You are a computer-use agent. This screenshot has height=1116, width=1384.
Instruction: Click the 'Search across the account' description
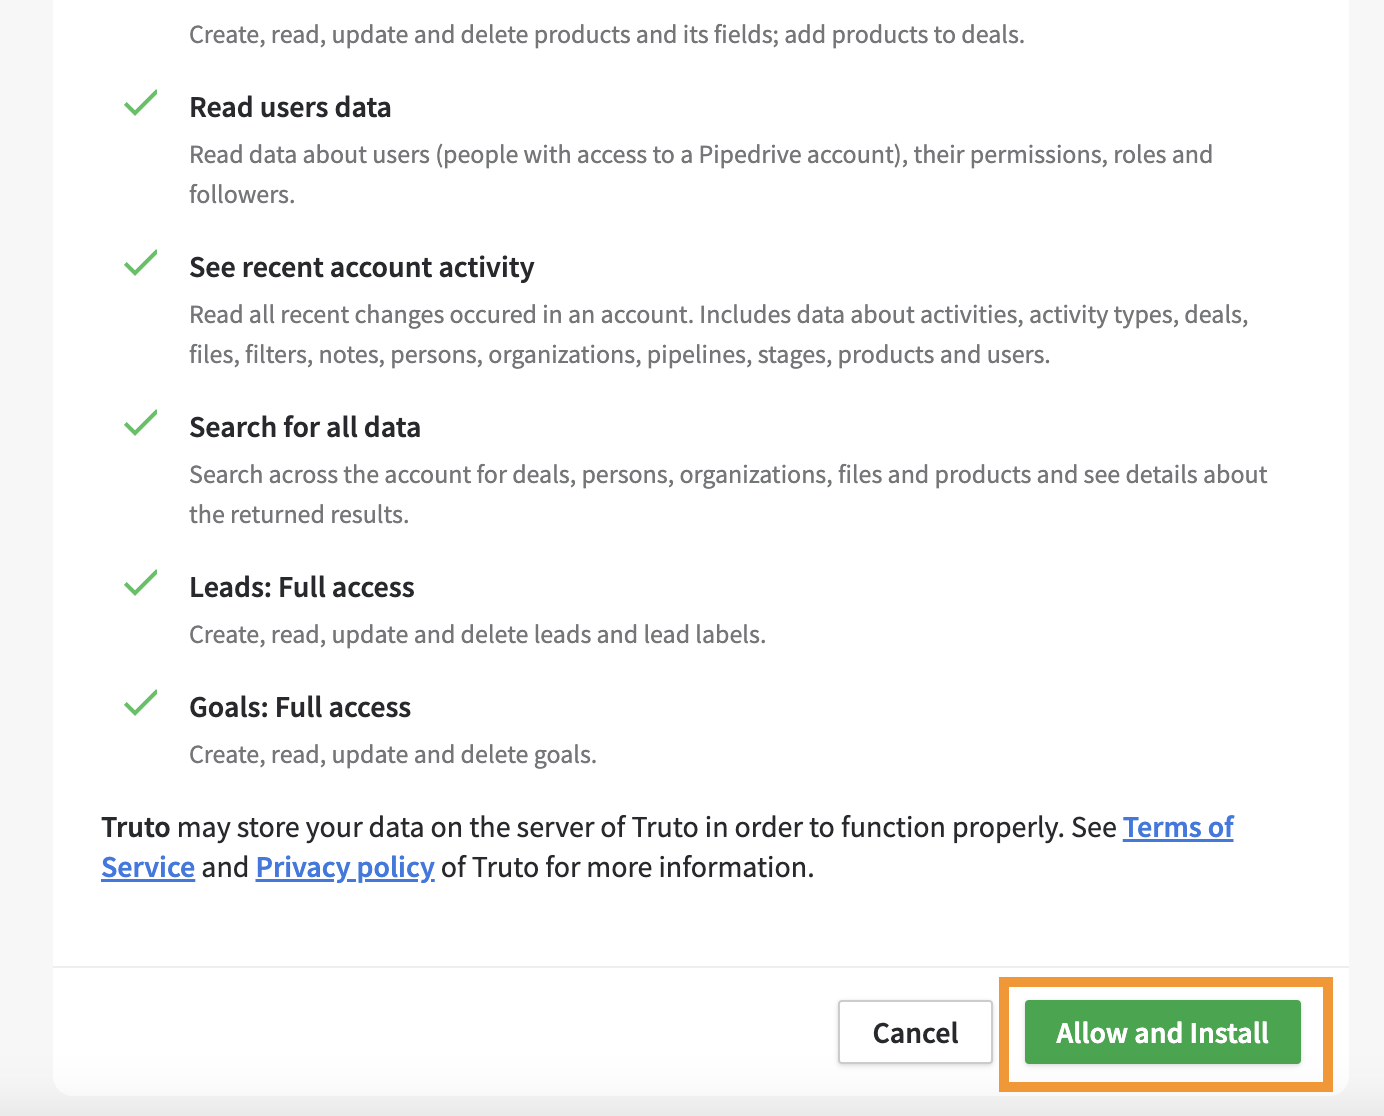pyautogui.click(x=728, y=494)
